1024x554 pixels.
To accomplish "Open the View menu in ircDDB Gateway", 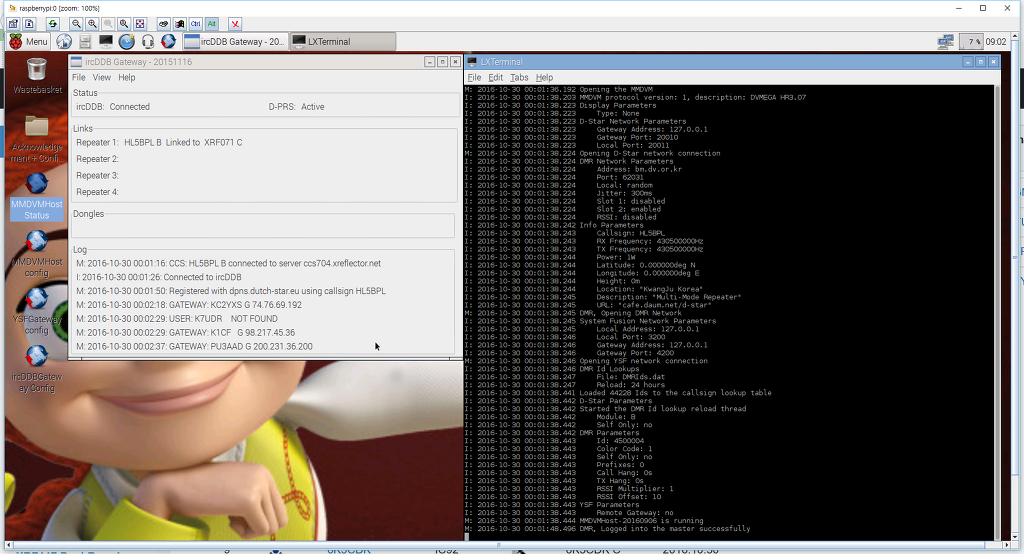I will 102,77.
